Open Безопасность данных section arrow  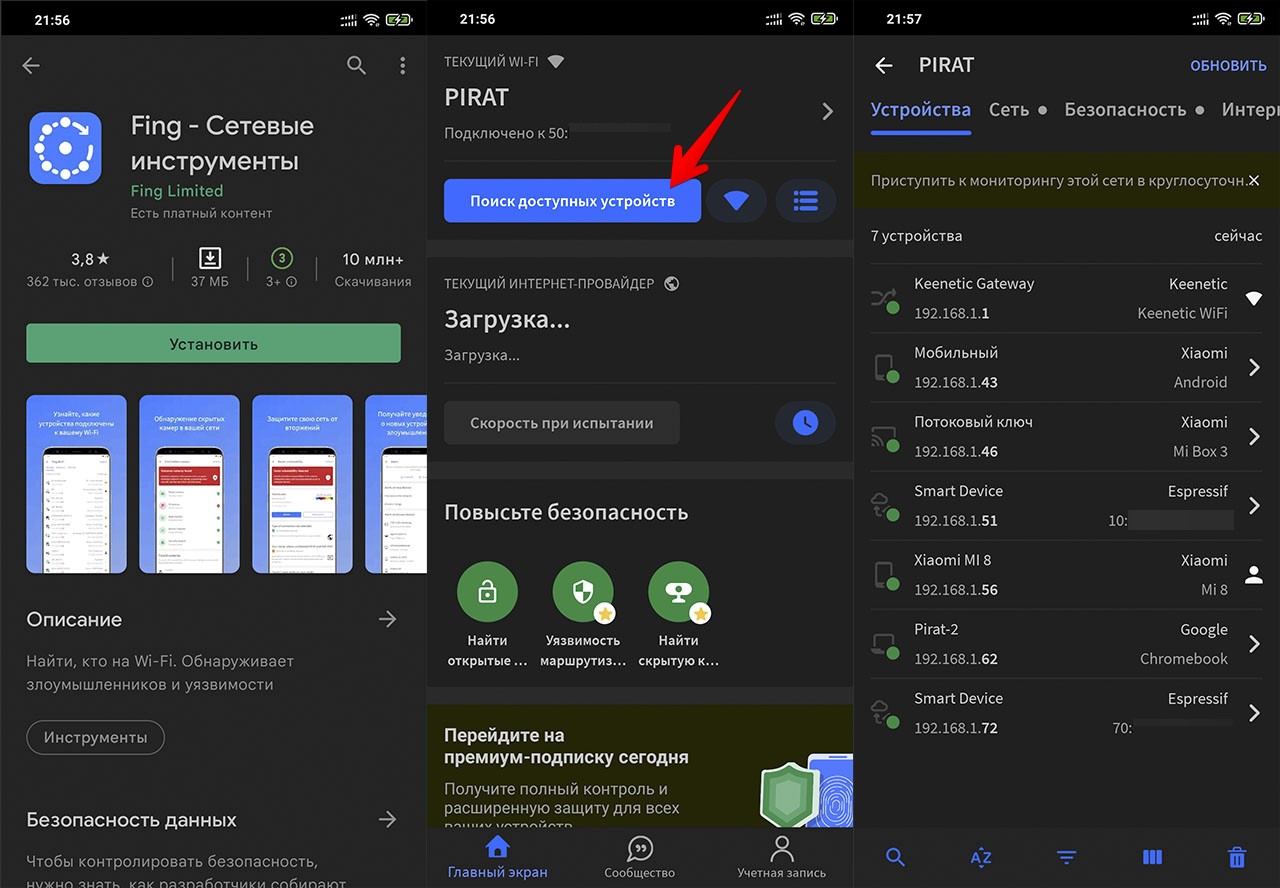[x=388, y=820]
